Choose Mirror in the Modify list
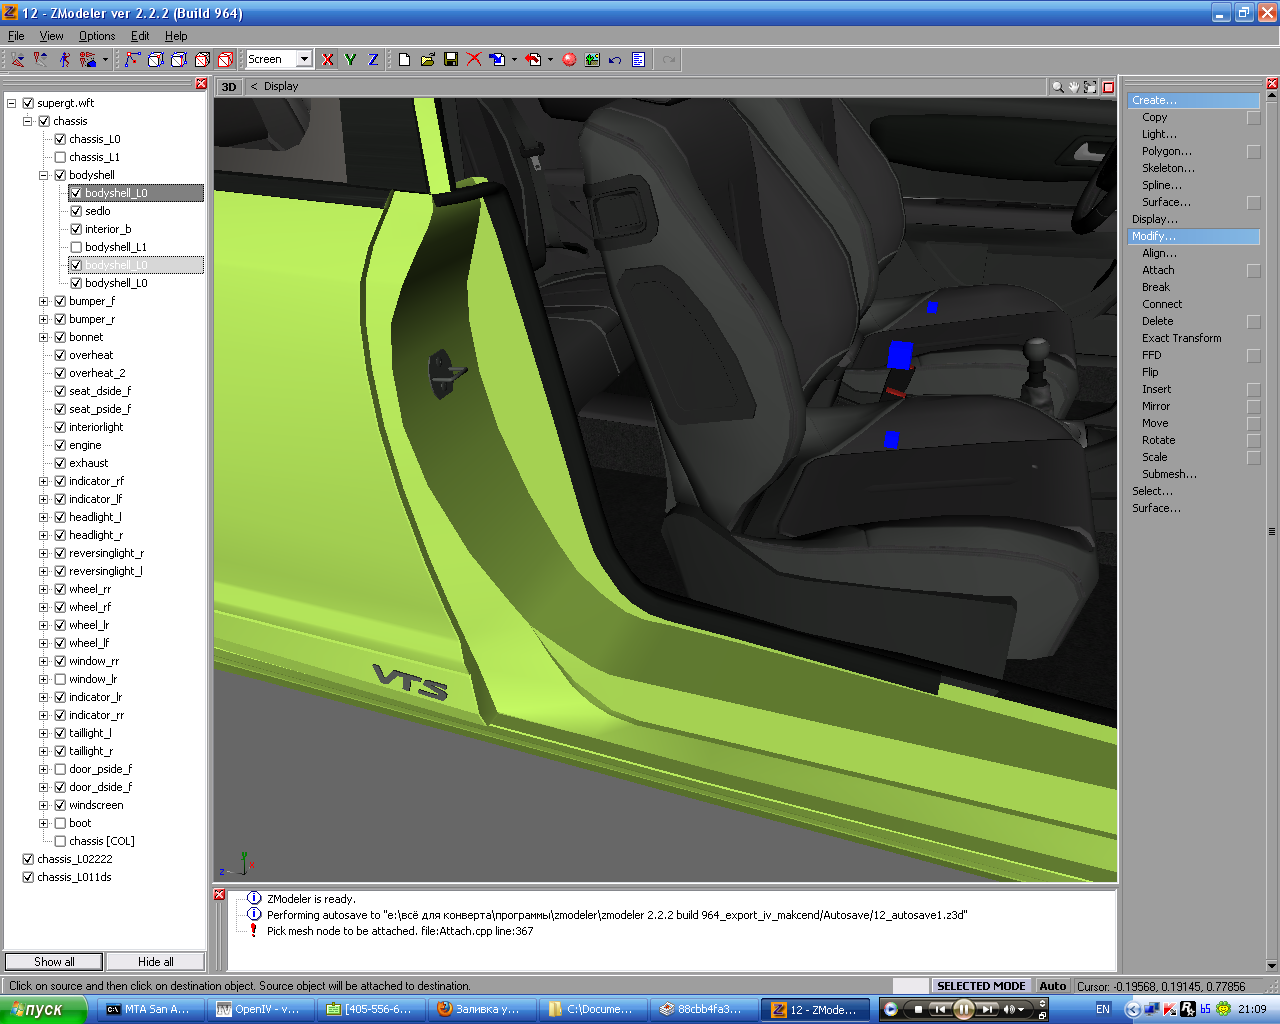Viewport: 1280px width, 1024px height. click(1156, 406)
